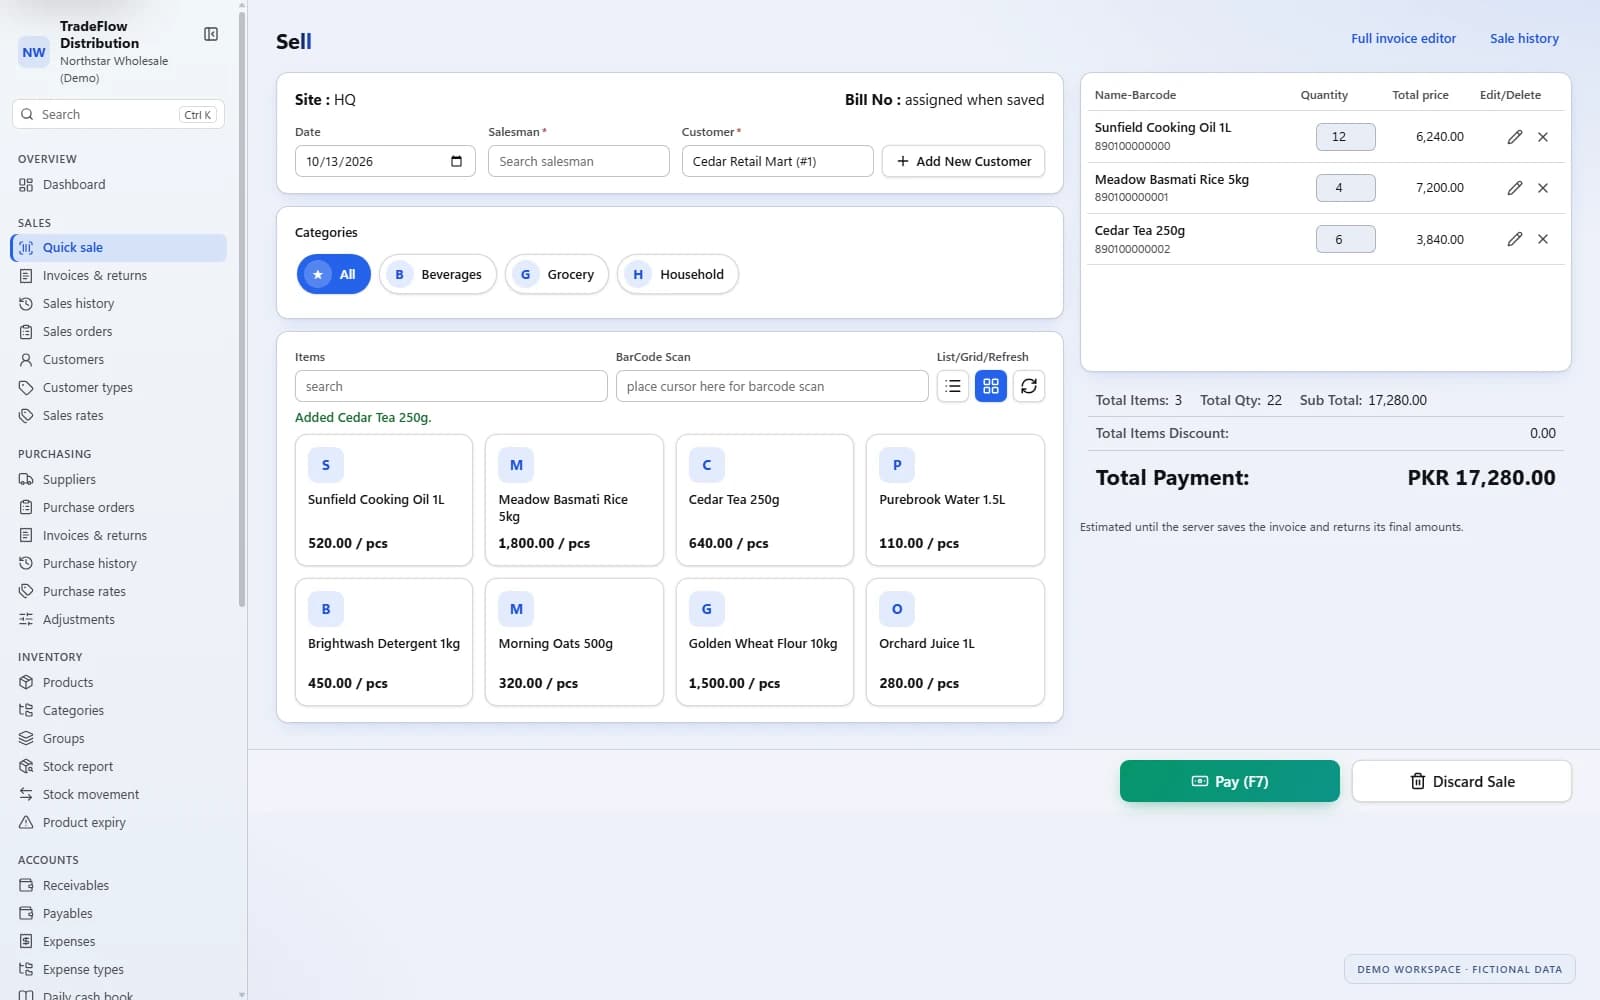
Task: Click the green Pay (F7) button
Action: [1230, 781]
